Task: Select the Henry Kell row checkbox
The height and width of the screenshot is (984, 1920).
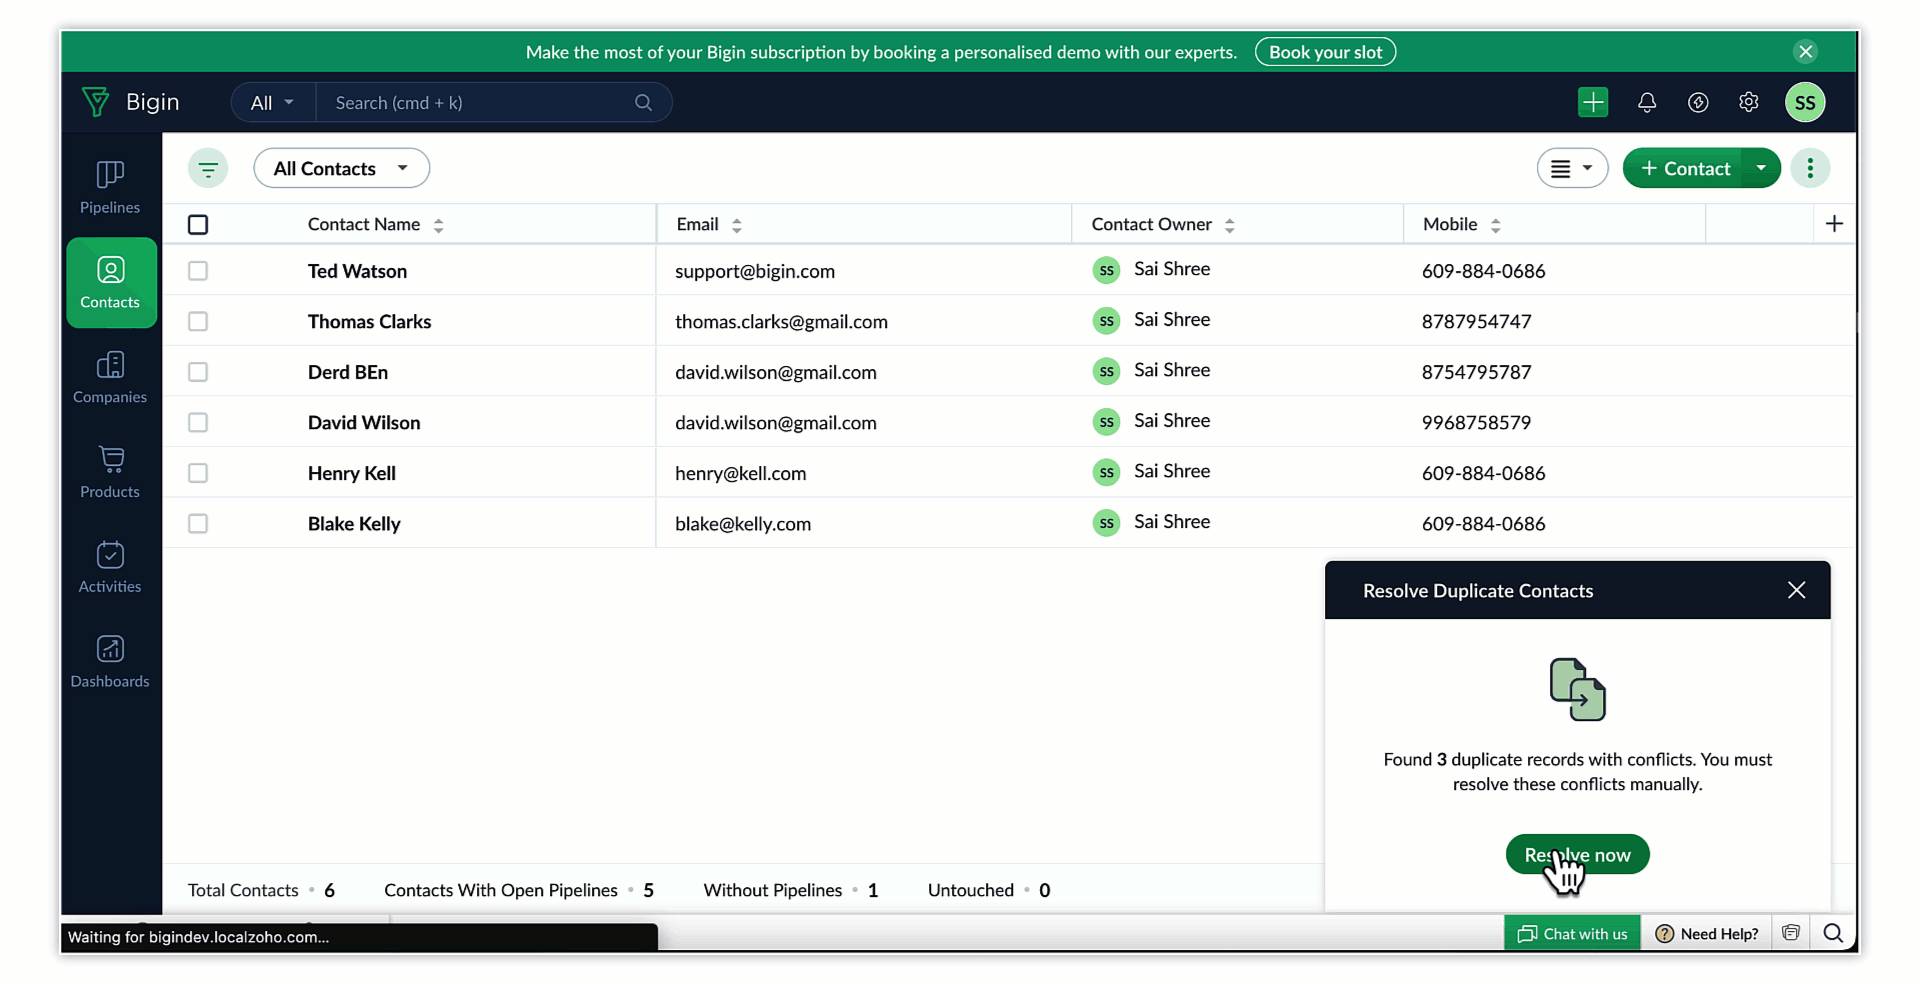Action: click(x=198, y=473)
